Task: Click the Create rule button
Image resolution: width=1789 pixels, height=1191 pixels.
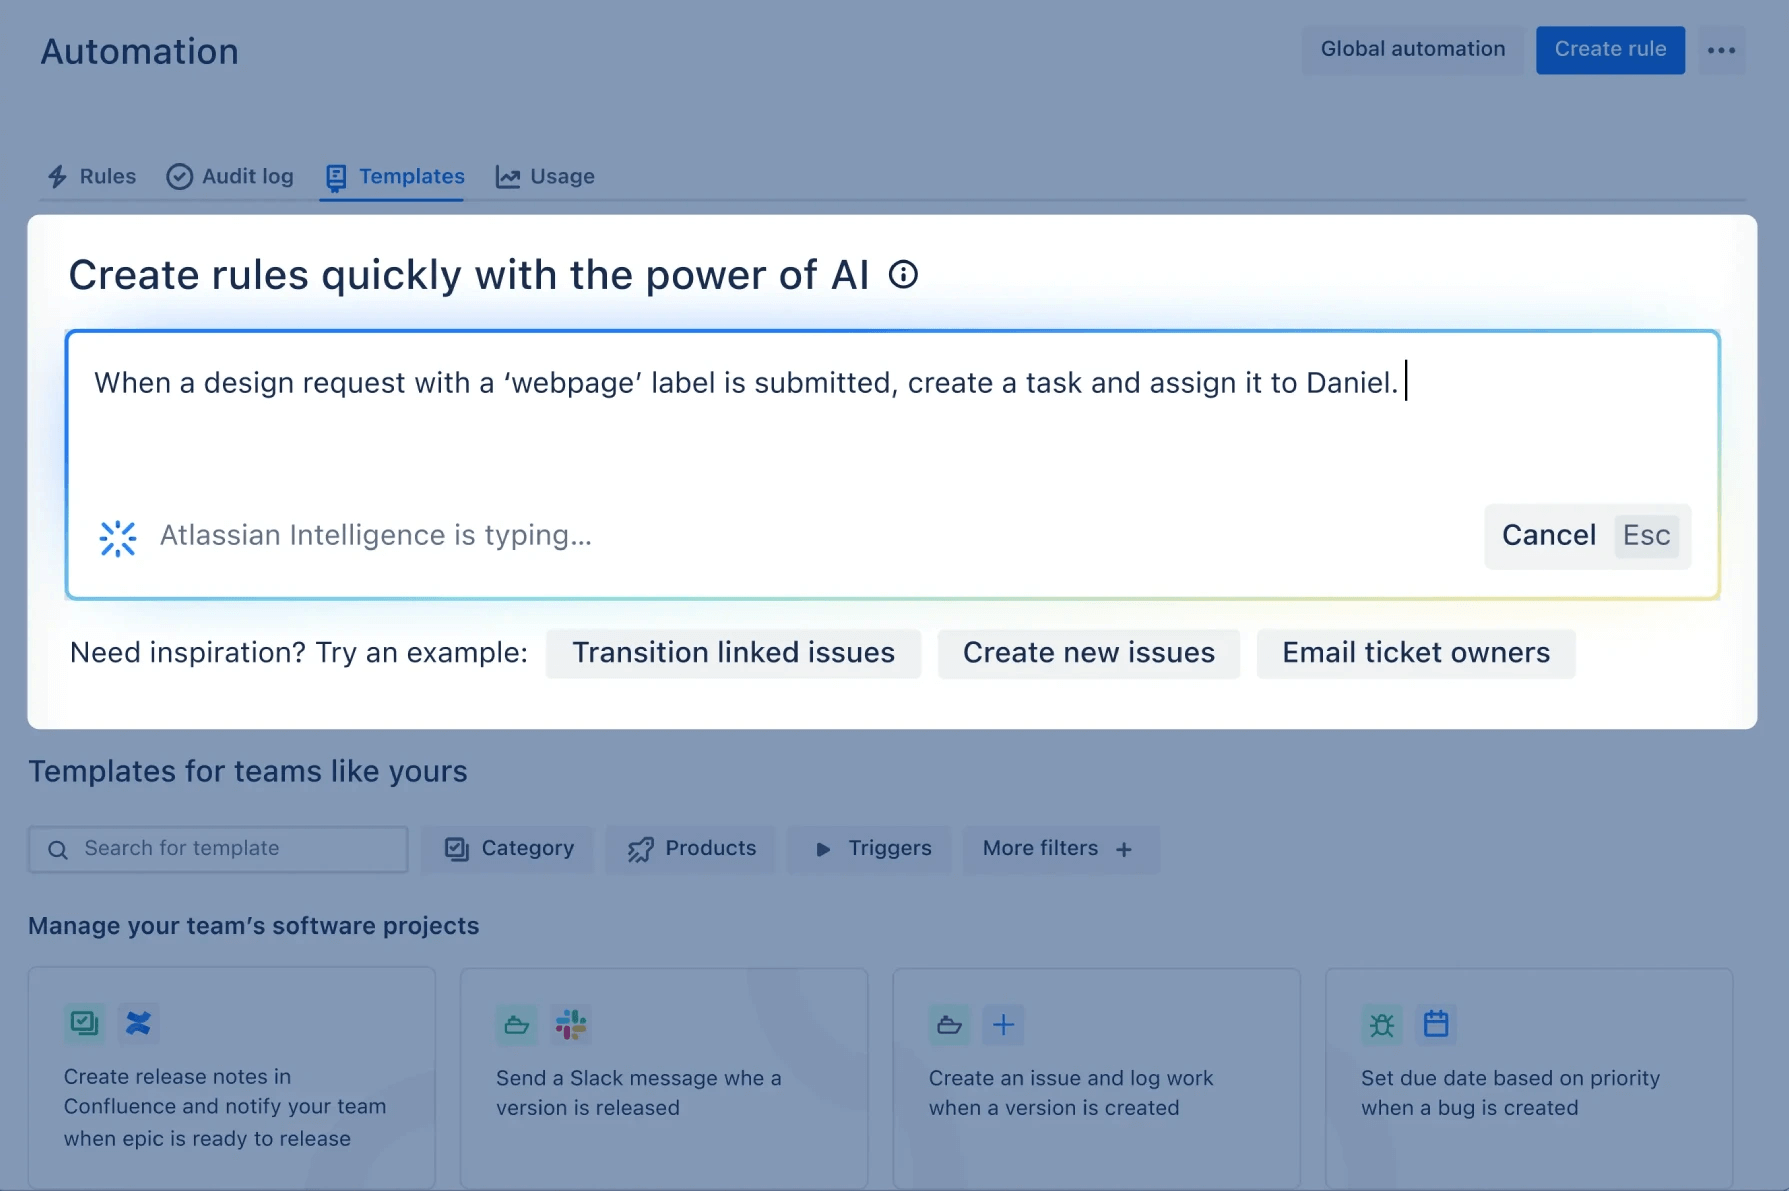Action: point(1609,49)
